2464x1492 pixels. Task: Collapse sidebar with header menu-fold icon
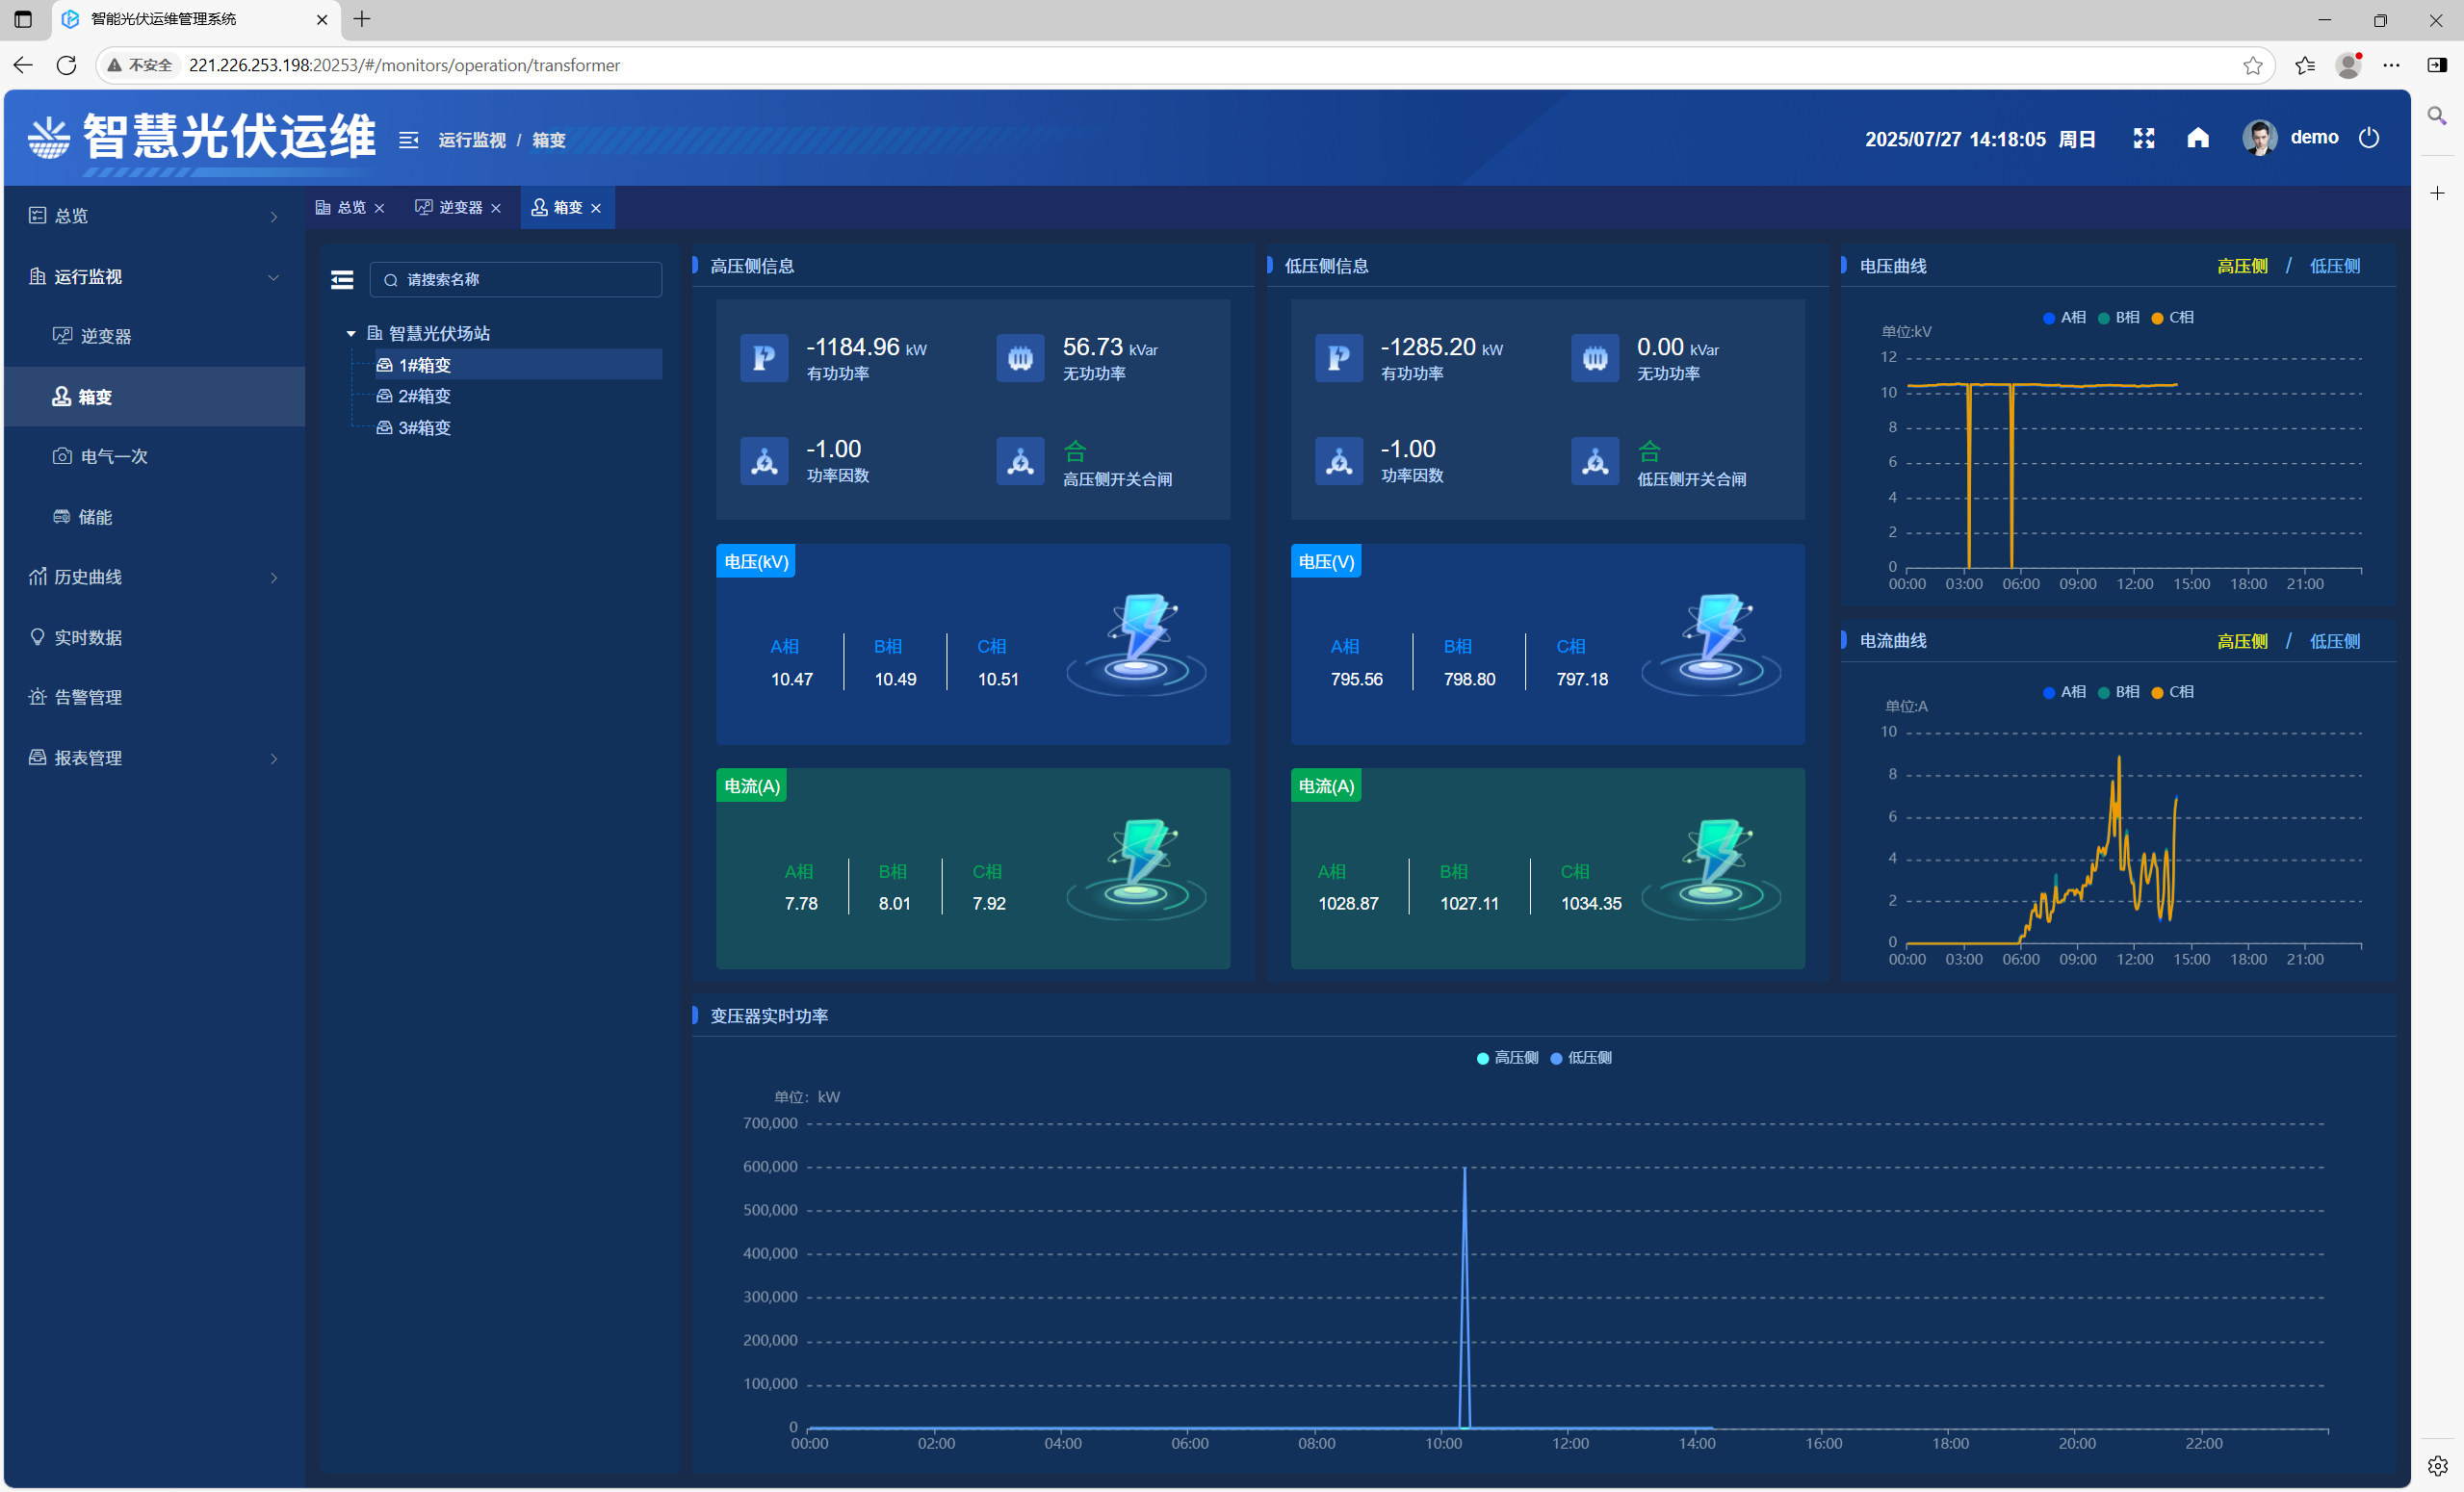[x=408, y=140]
